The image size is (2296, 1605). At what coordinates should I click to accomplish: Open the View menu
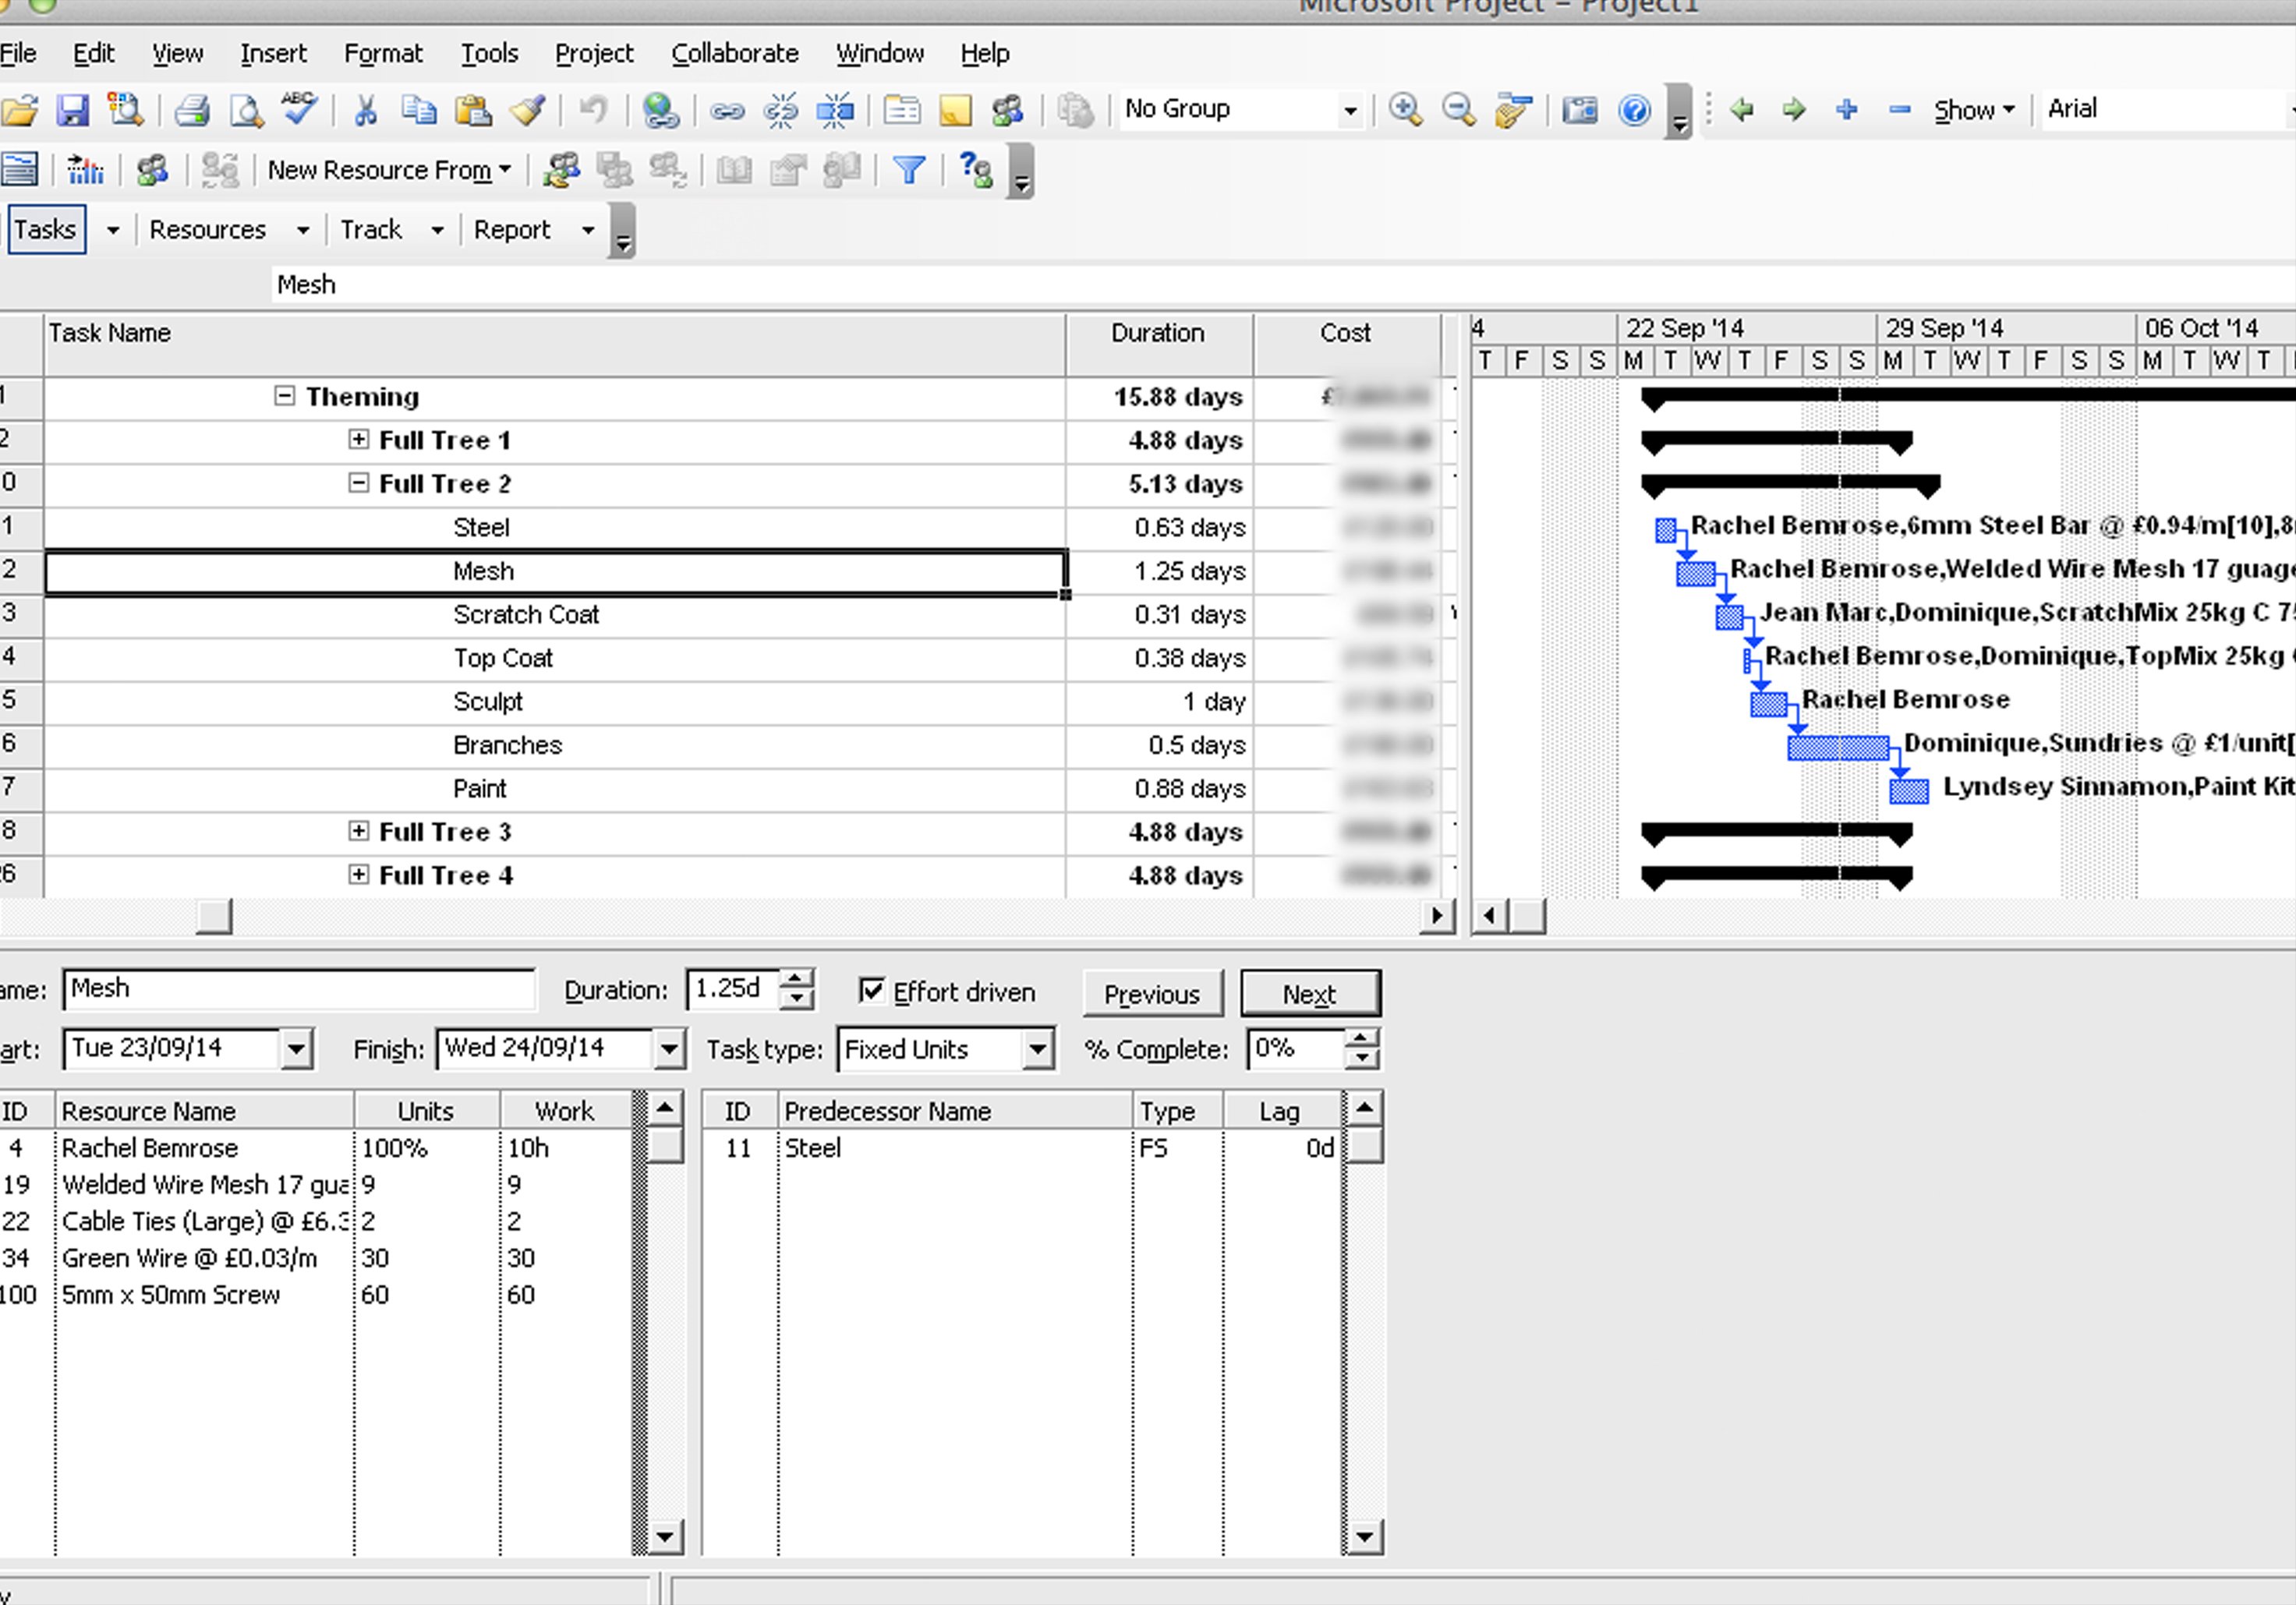click(x=177, y=53)
